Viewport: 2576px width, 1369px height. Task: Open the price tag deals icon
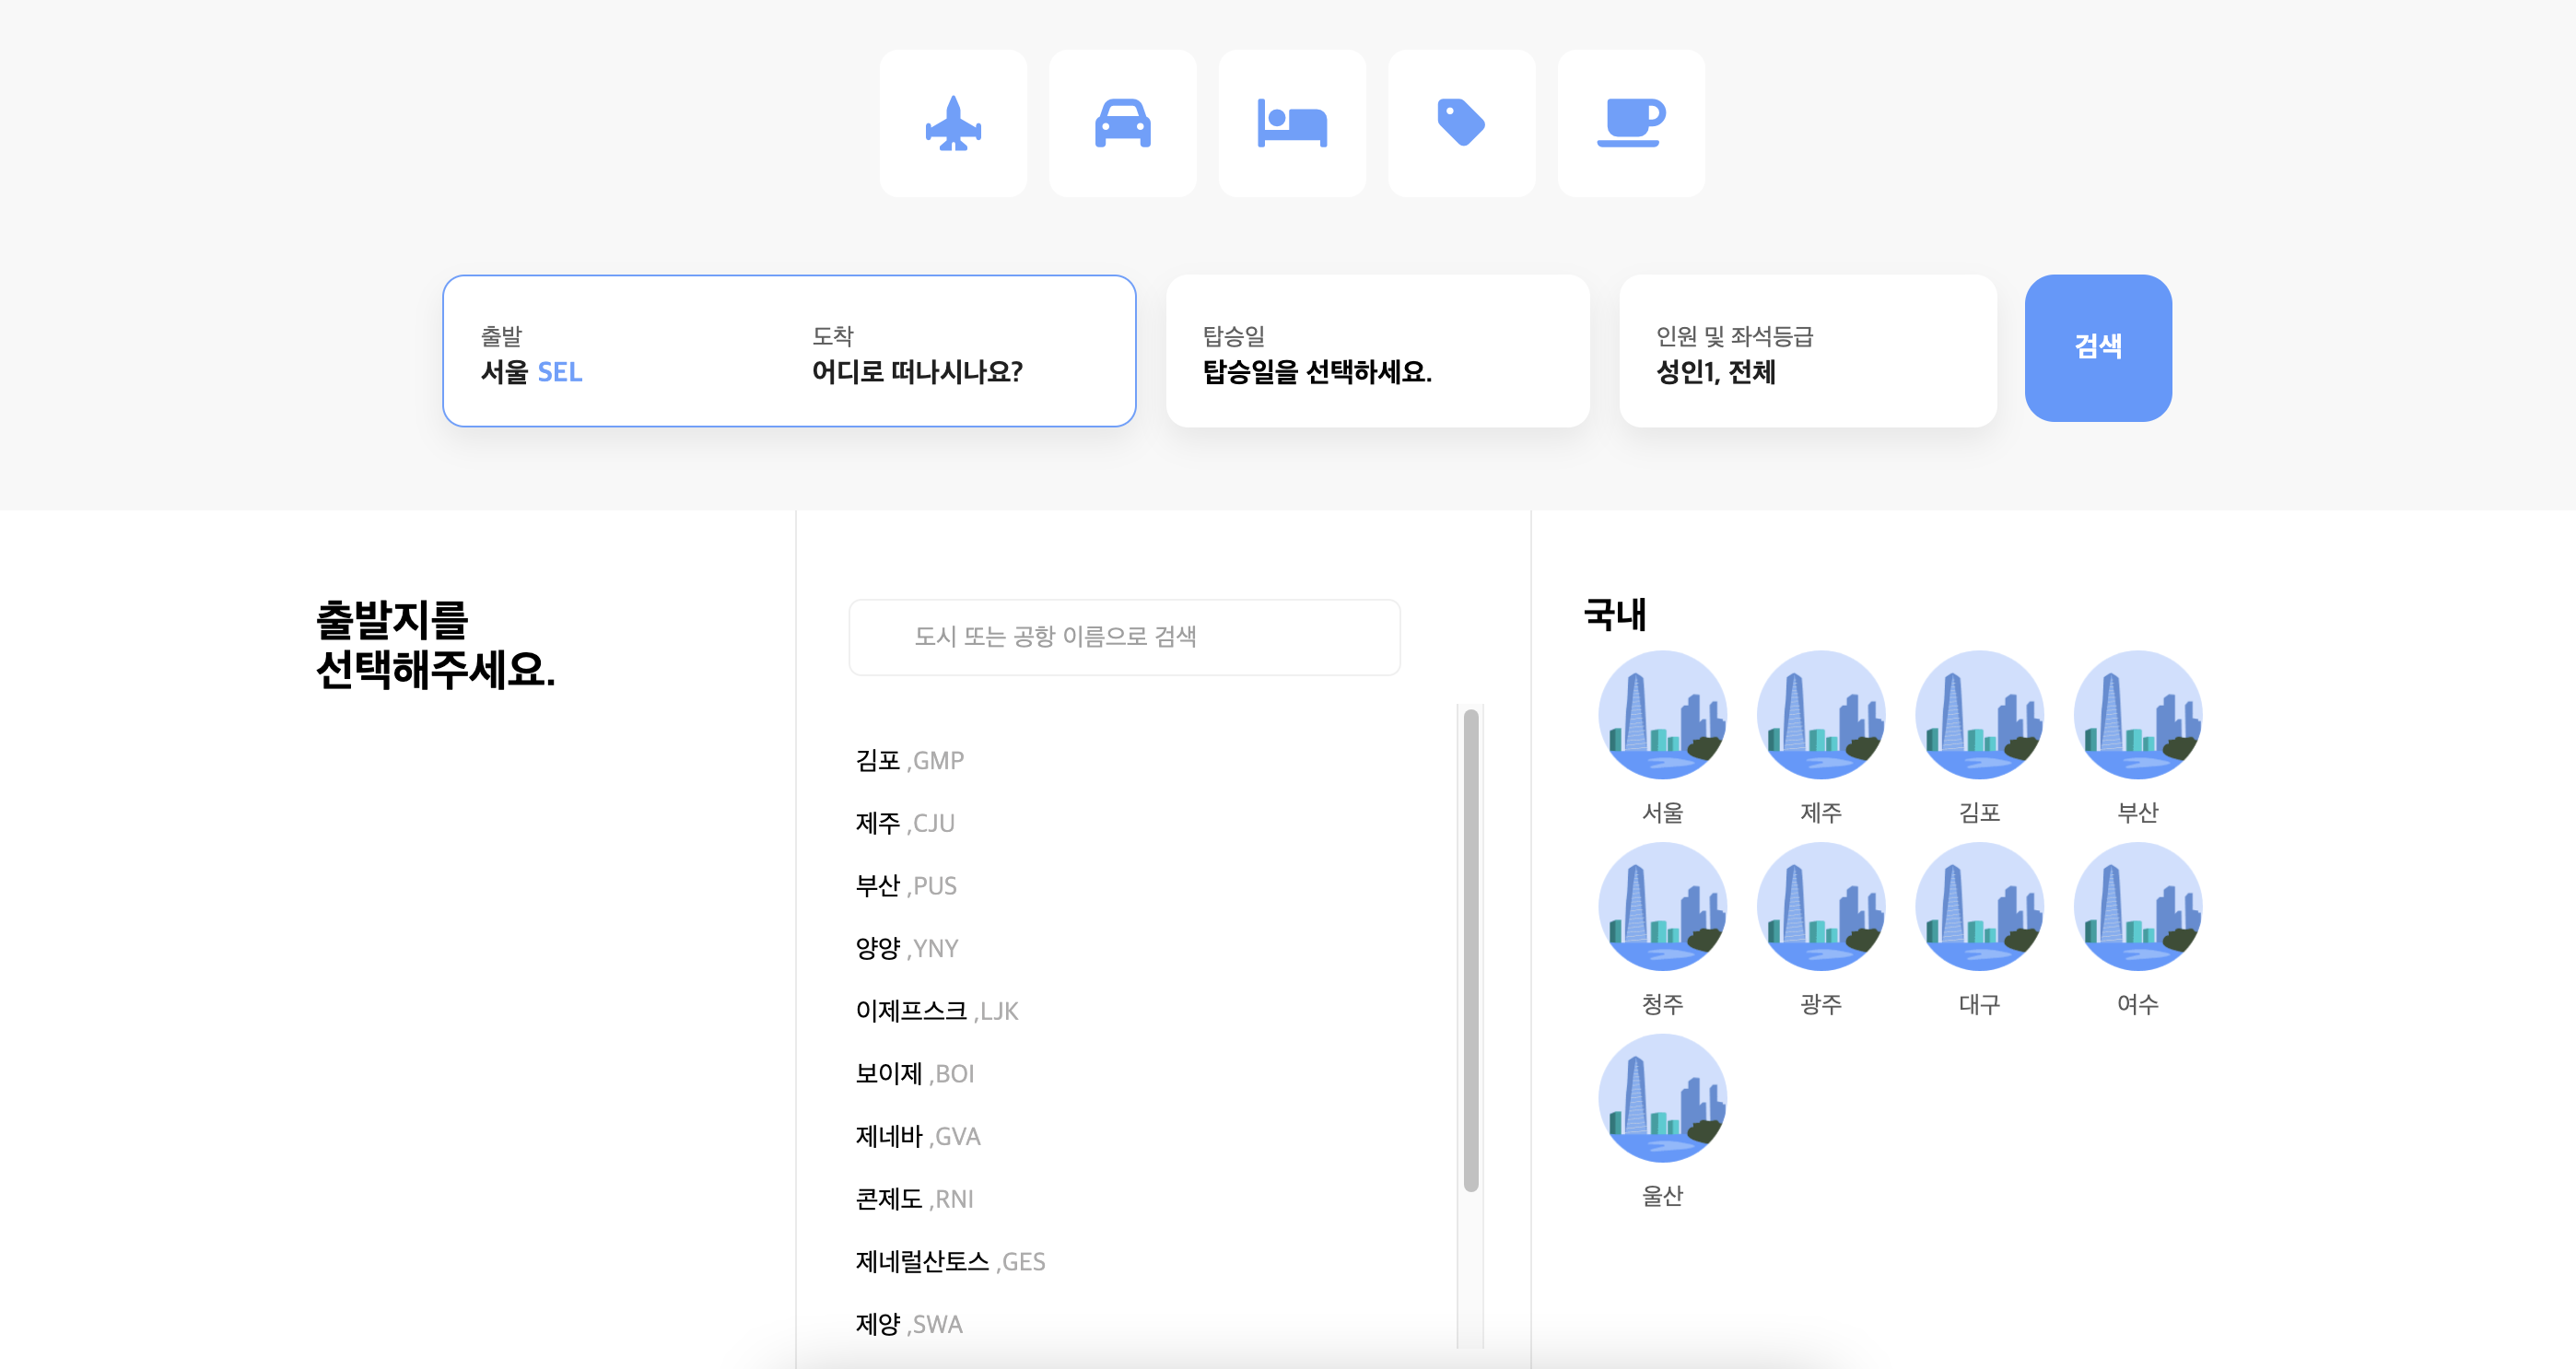pyautogui.click(x=1461, y=124)
